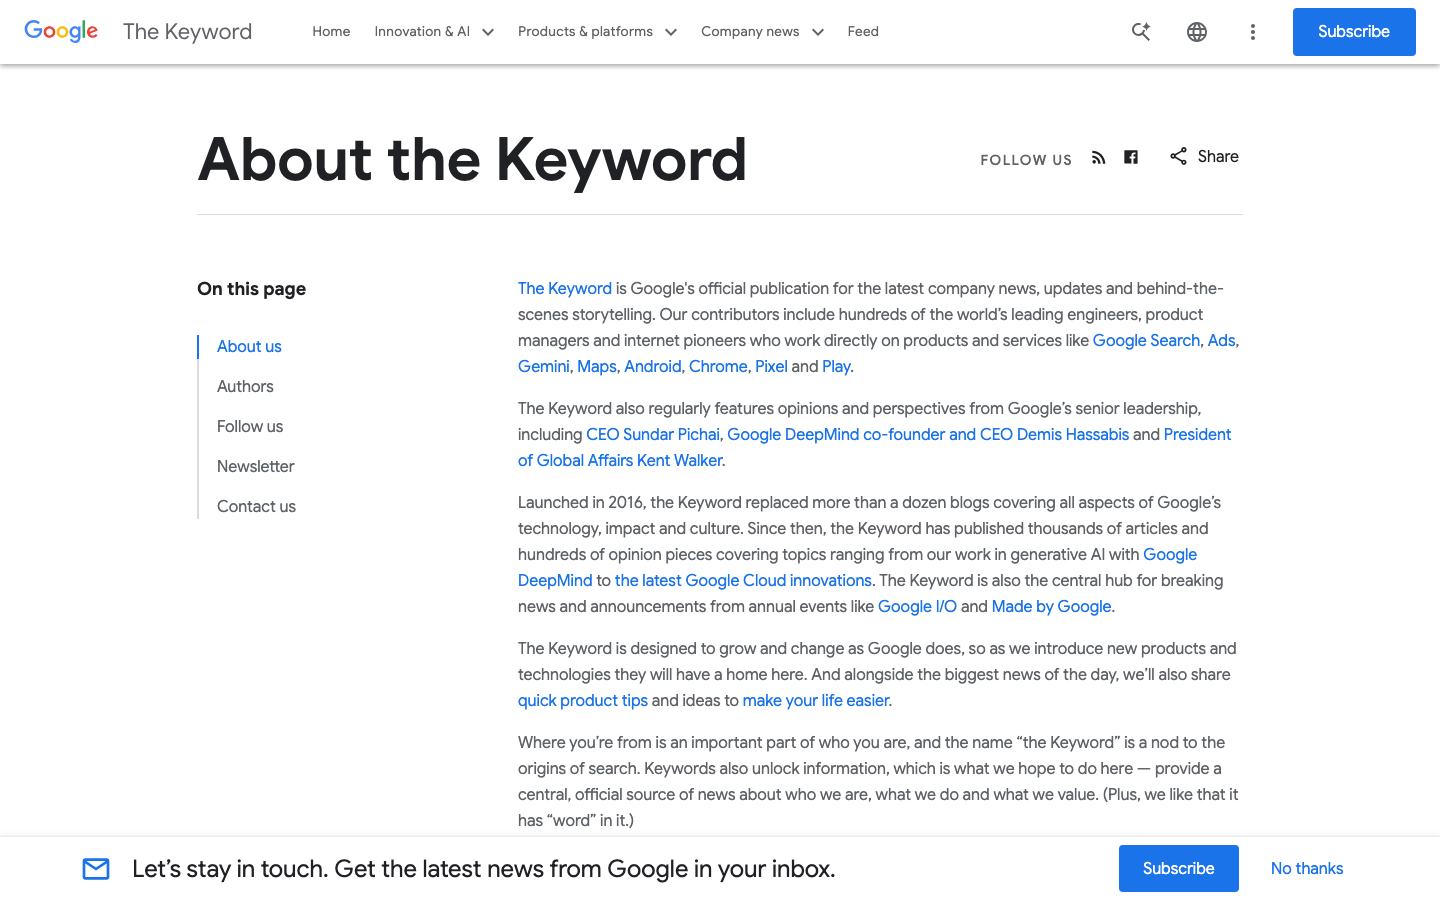Click the header Subscribe button
The width and height of the screenshot is (1440, 900).
point(1354,32)
